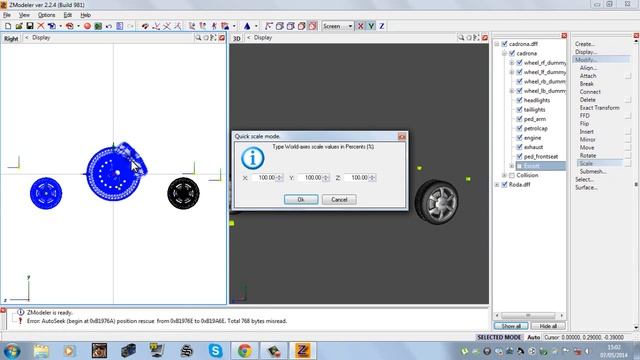Viewport: 640px width, 360px height.
Task: Click the Hide all button
Action: point(548,326)
